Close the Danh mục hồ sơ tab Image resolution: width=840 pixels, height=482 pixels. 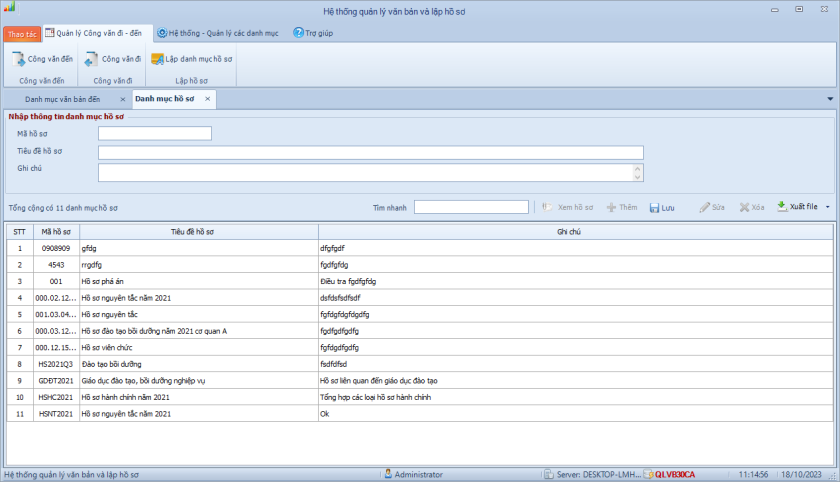207,99
